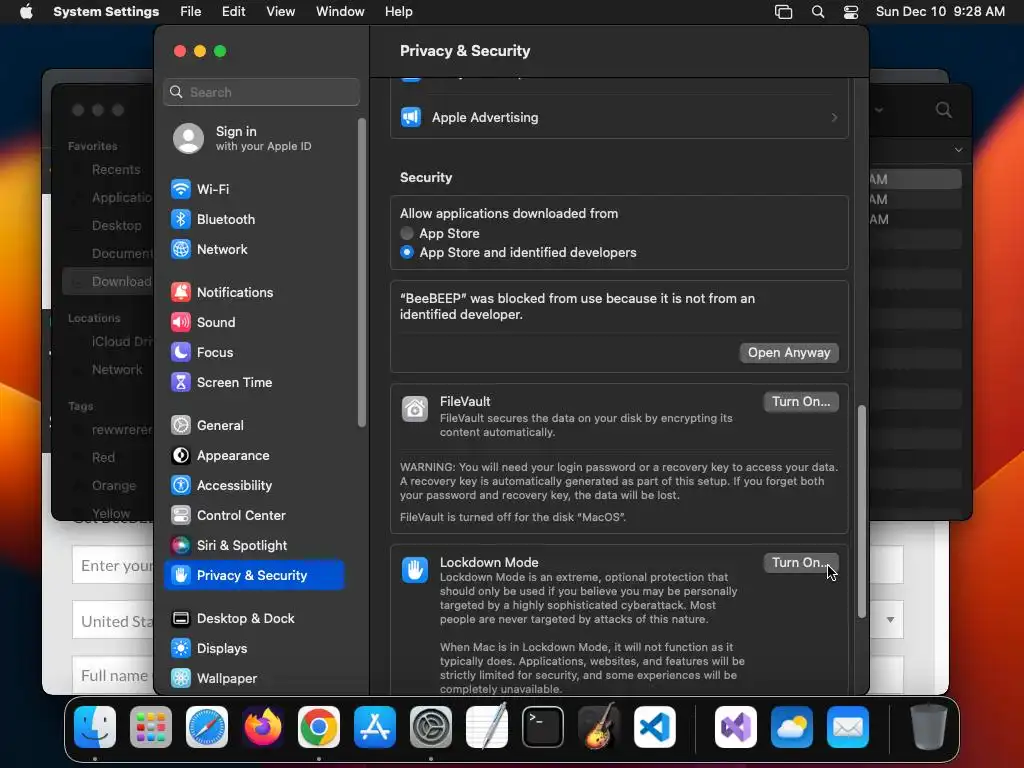This screenshot has height=768, width=1024.
Task: Open country dropdown arrow in background webpage
Action: [890, 620]
